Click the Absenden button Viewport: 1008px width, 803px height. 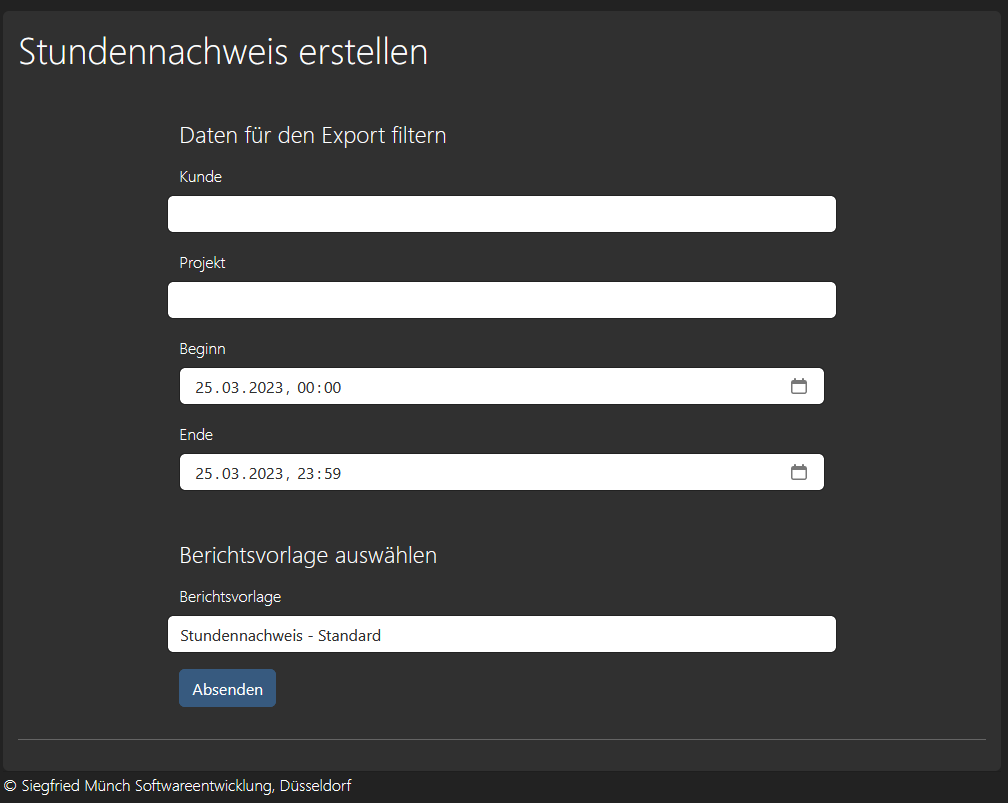[x=227, y=688]
